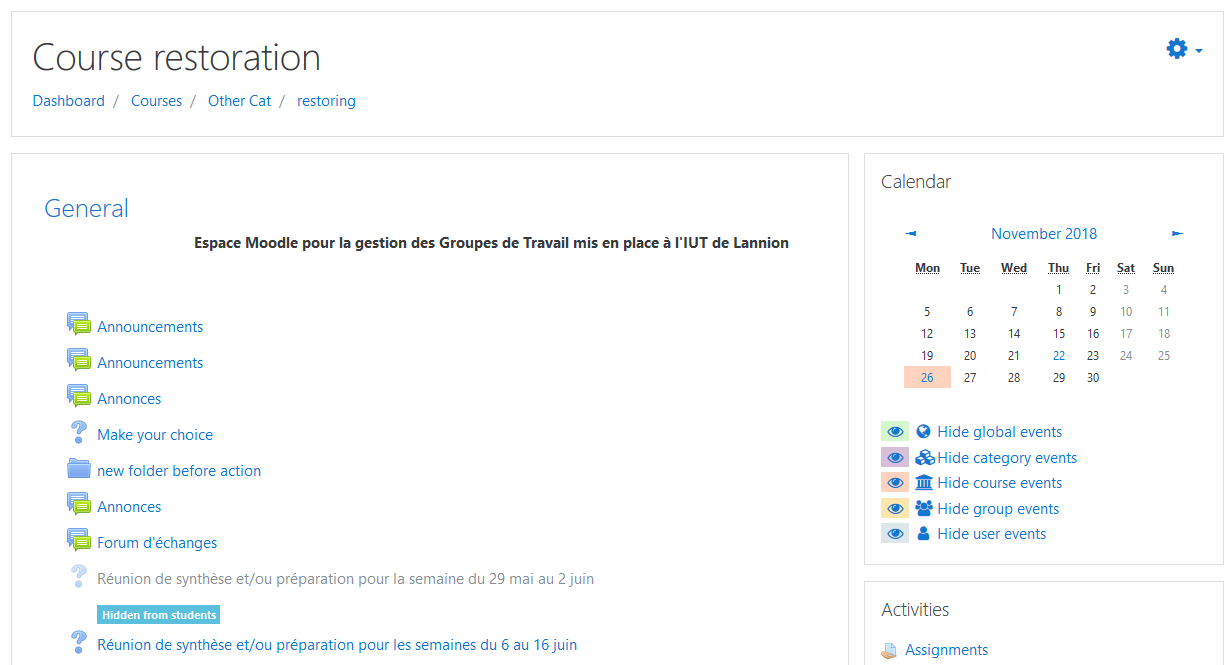This screenshot has height=665, width=1230.
Task: Click the Calendar block heading
Action: [x=916, y=182]
